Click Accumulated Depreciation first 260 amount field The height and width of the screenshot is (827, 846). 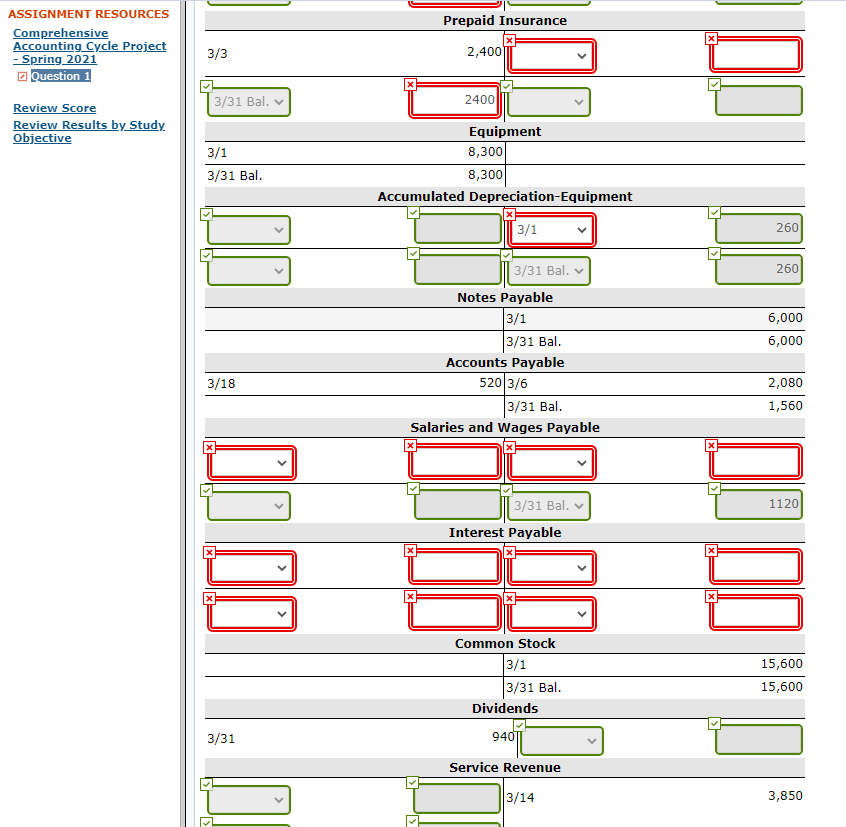point(759,228)
